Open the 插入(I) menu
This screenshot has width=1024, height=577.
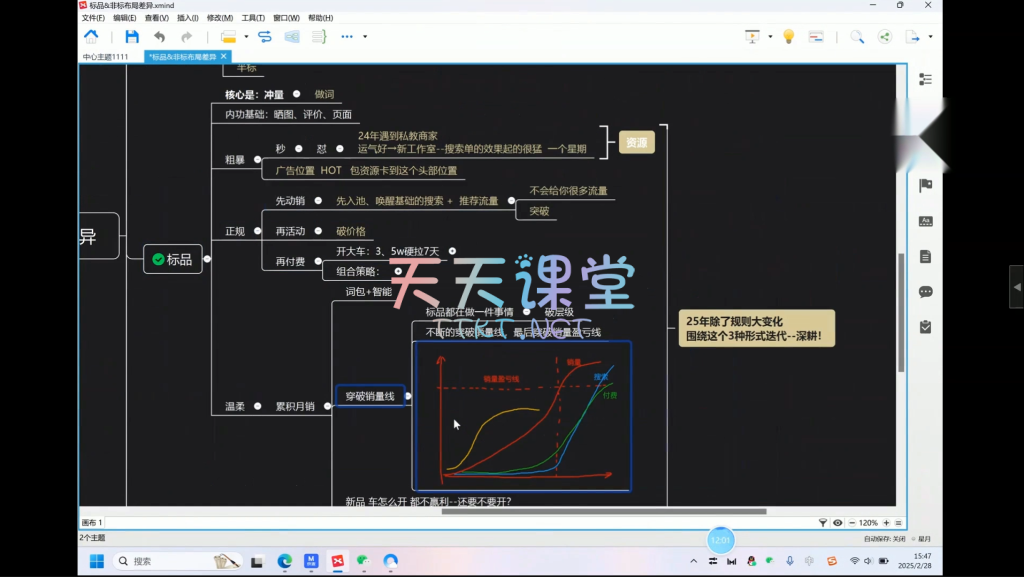187,18
